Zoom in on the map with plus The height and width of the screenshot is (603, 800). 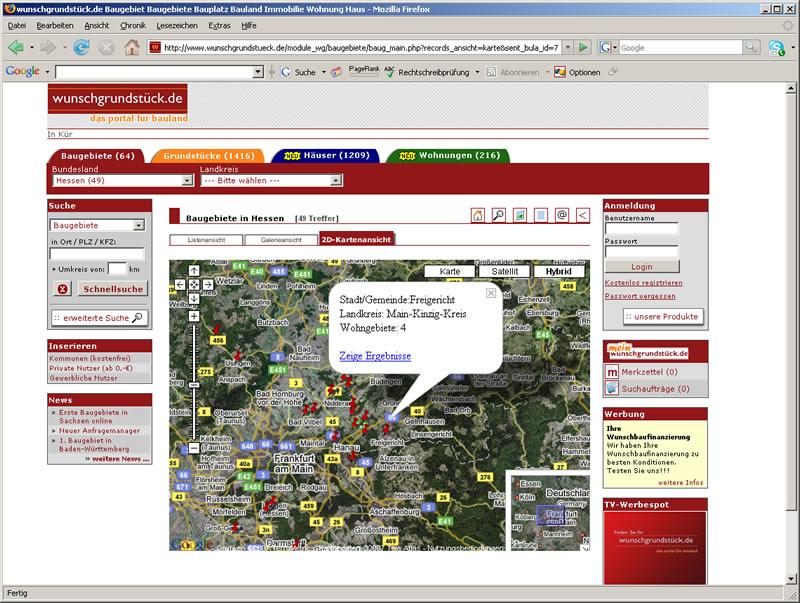tap(194, 316)
